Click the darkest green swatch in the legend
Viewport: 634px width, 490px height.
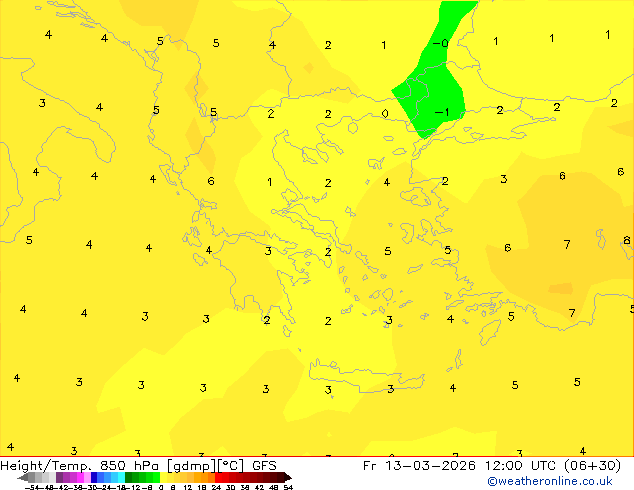(x=129, y=477)
